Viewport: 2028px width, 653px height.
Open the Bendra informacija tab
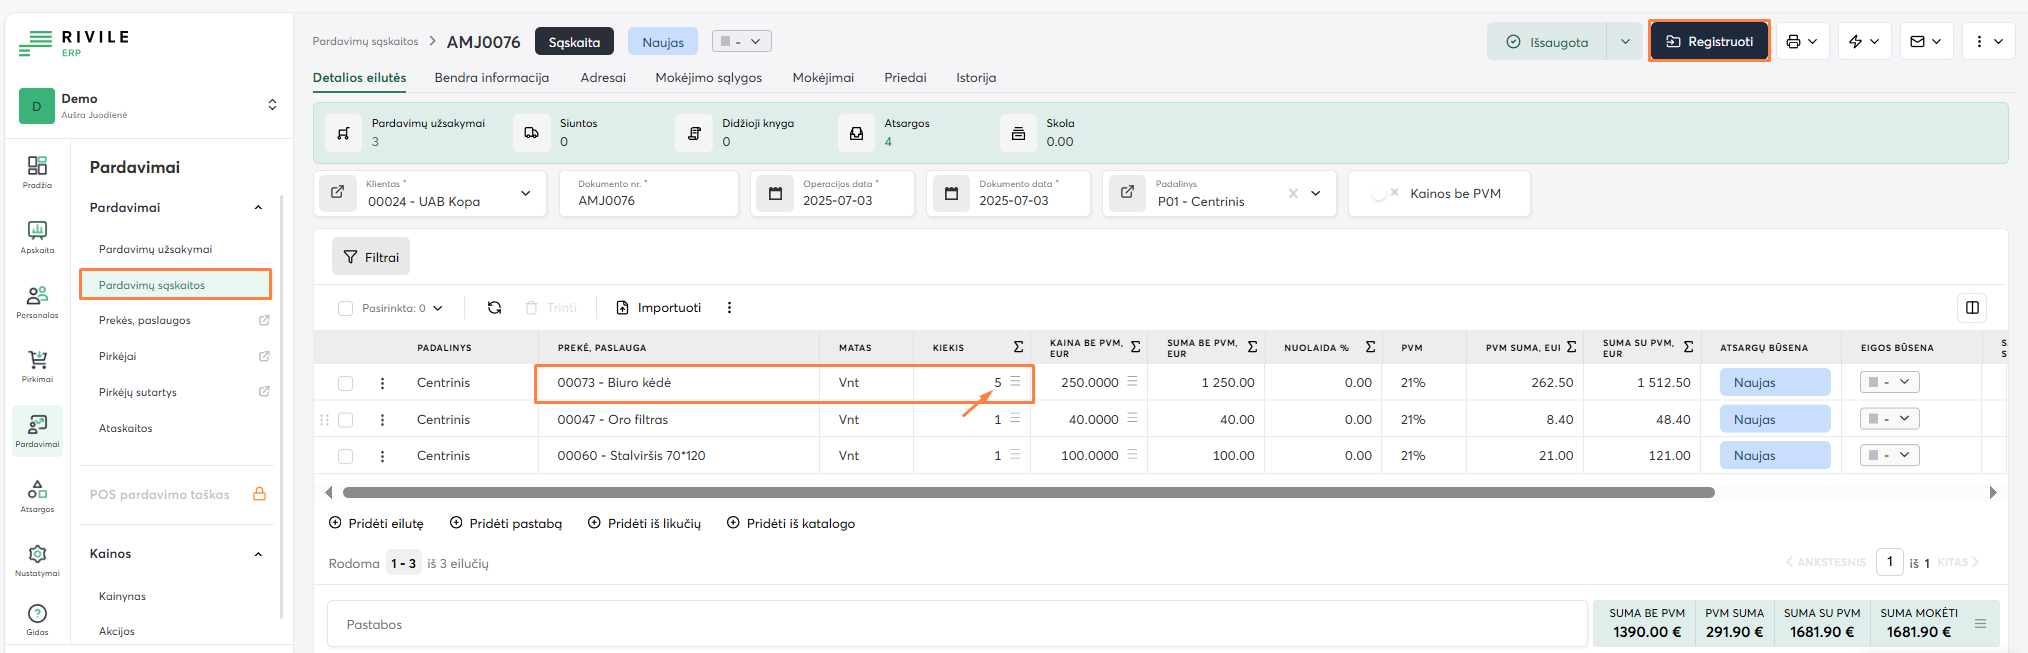[x=491, y=78]
